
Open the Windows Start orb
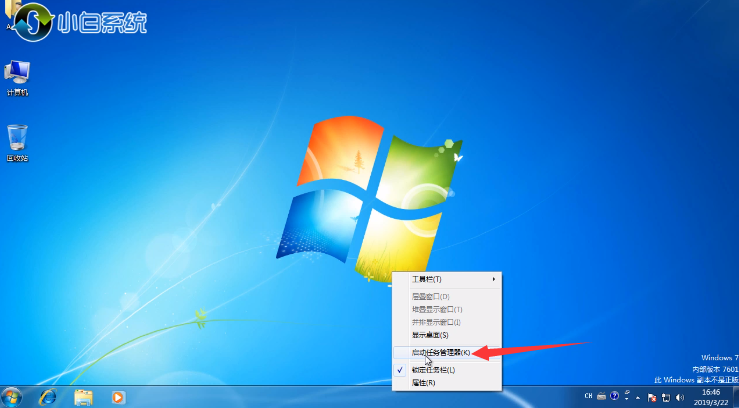point(11,397)
